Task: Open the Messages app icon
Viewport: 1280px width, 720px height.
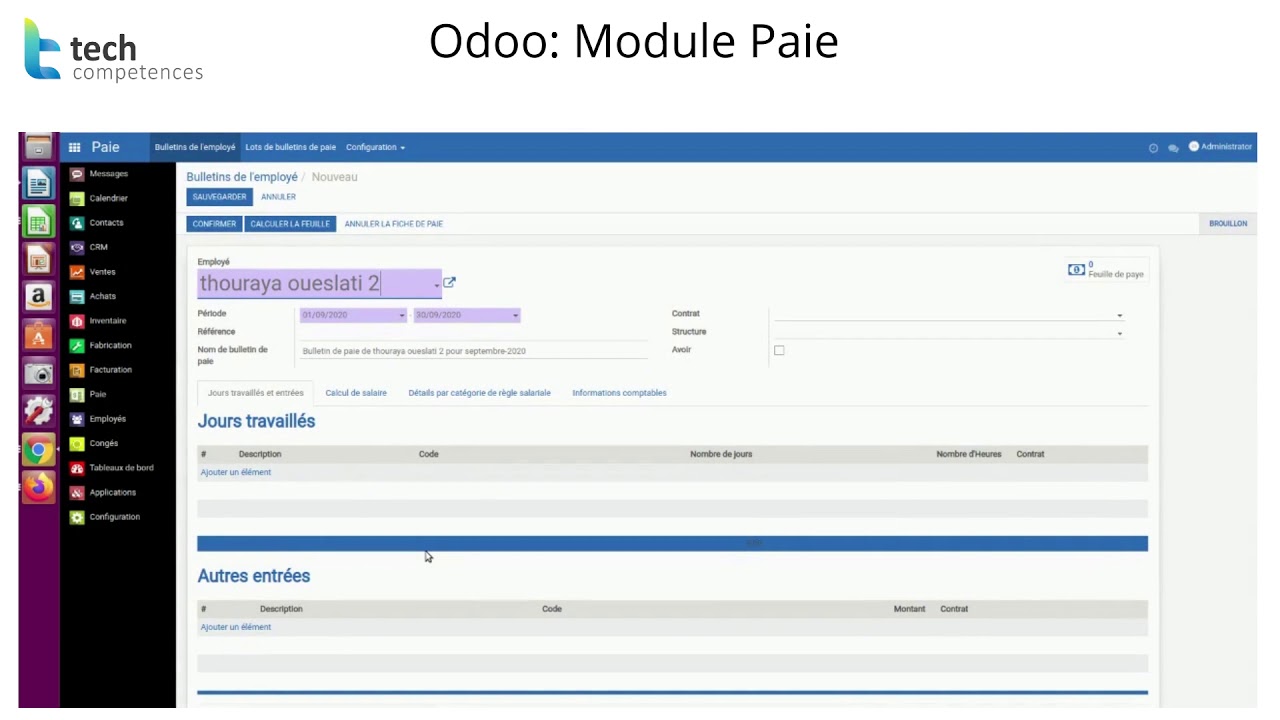Action: (77, 174)
